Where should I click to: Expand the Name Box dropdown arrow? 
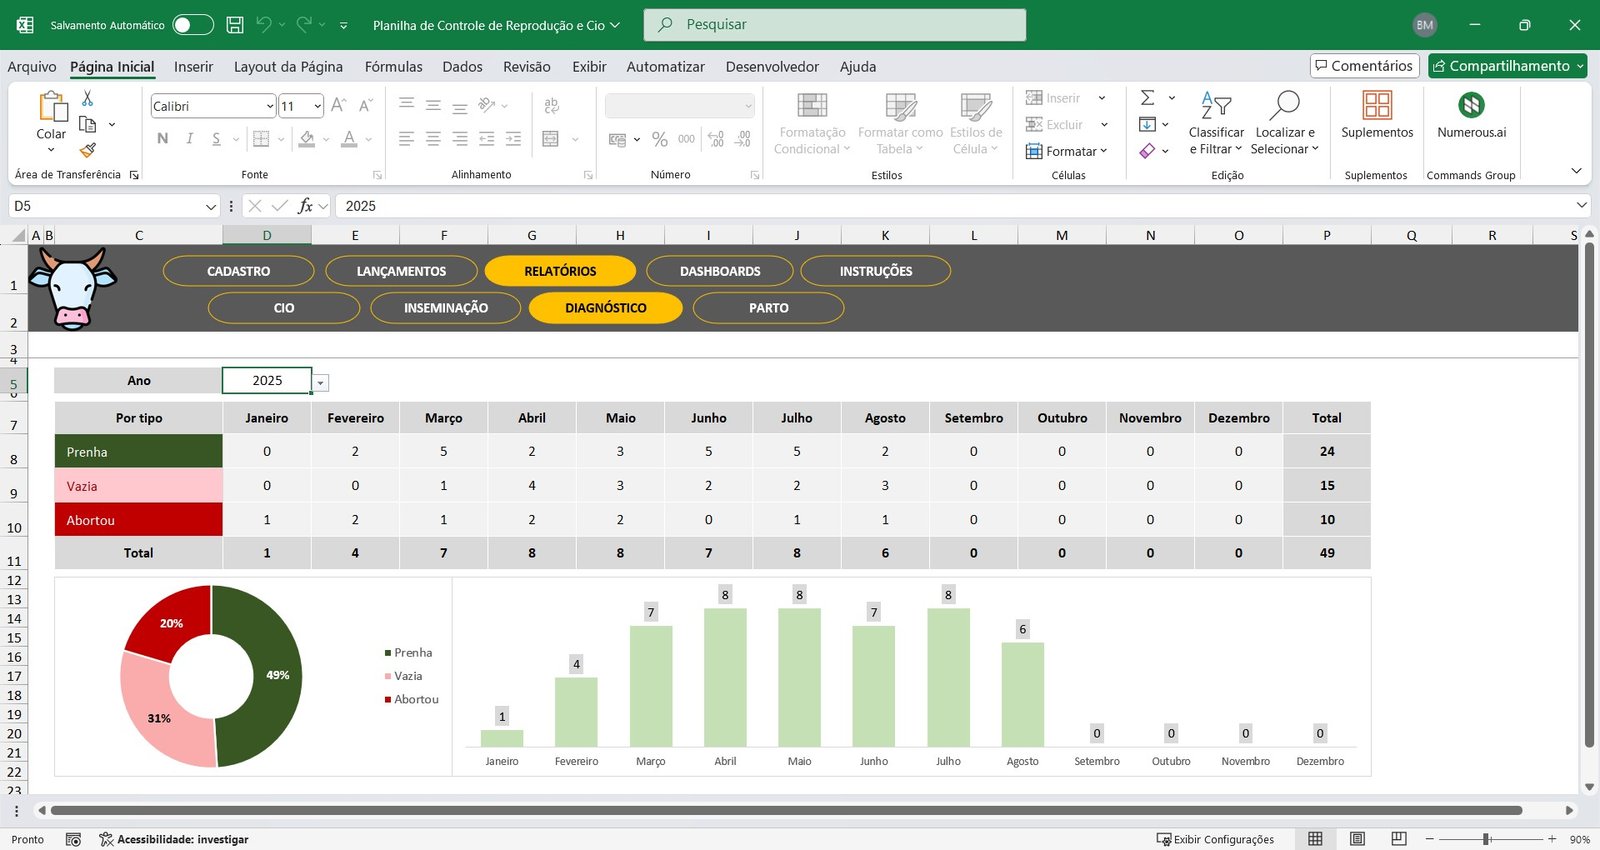pyautogui.click(x=210, y=206)
